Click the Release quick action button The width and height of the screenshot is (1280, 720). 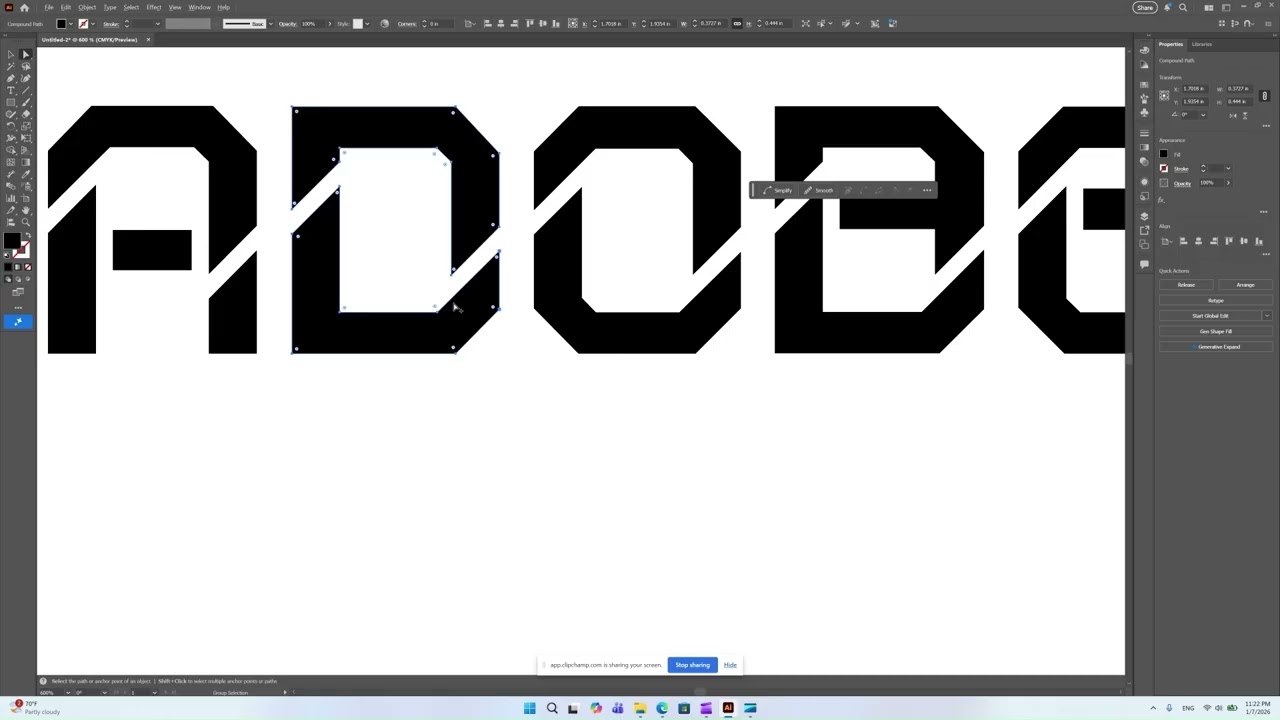(x=1186, y=285)
